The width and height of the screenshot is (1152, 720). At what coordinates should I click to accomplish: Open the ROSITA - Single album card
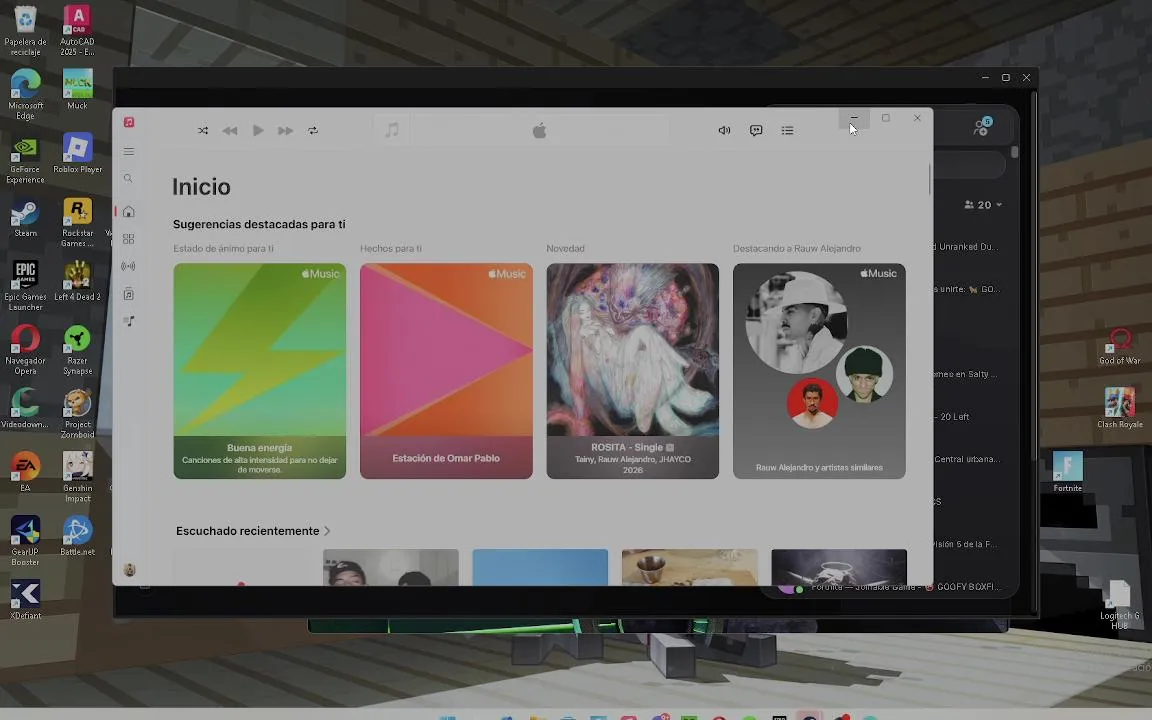tap(633, 371)
